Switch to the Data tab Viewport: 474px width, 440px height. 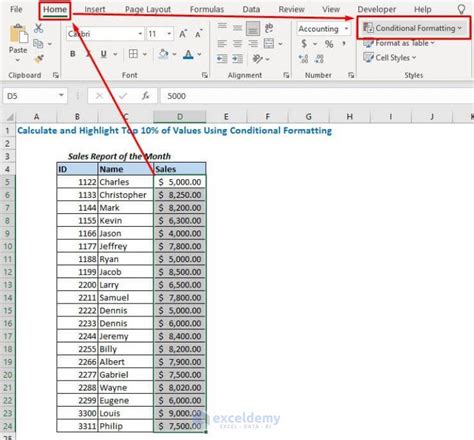251,9
